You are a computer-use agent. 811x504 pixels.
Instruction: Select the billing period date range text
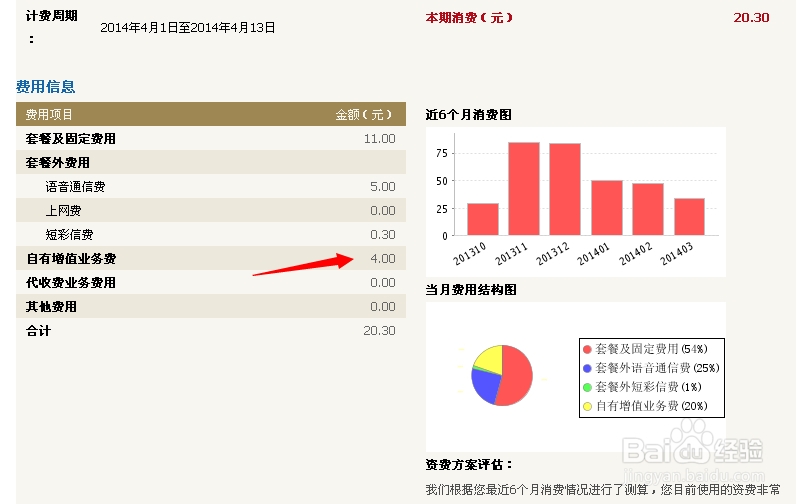click(x=187, y=27)
